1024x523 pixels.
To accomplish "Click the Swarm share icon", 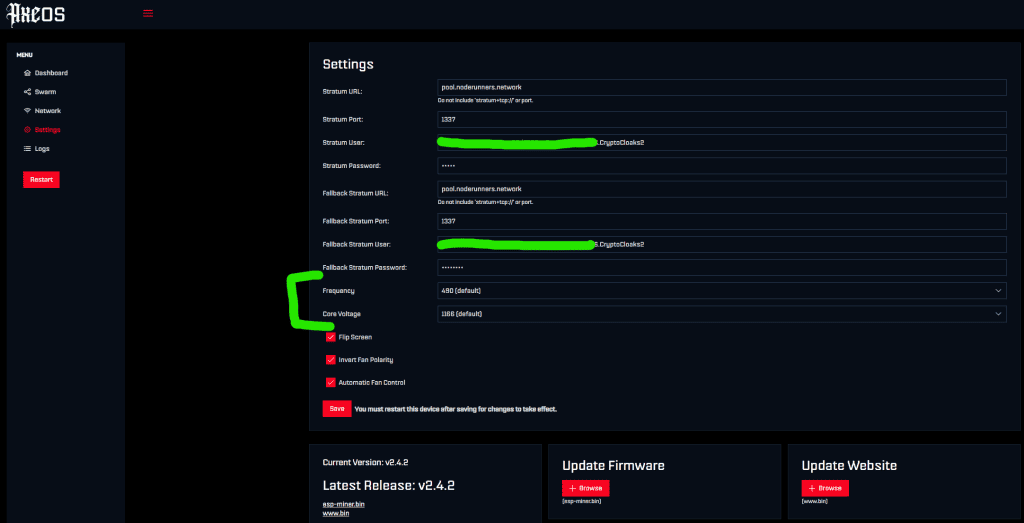I will [27, 91].
